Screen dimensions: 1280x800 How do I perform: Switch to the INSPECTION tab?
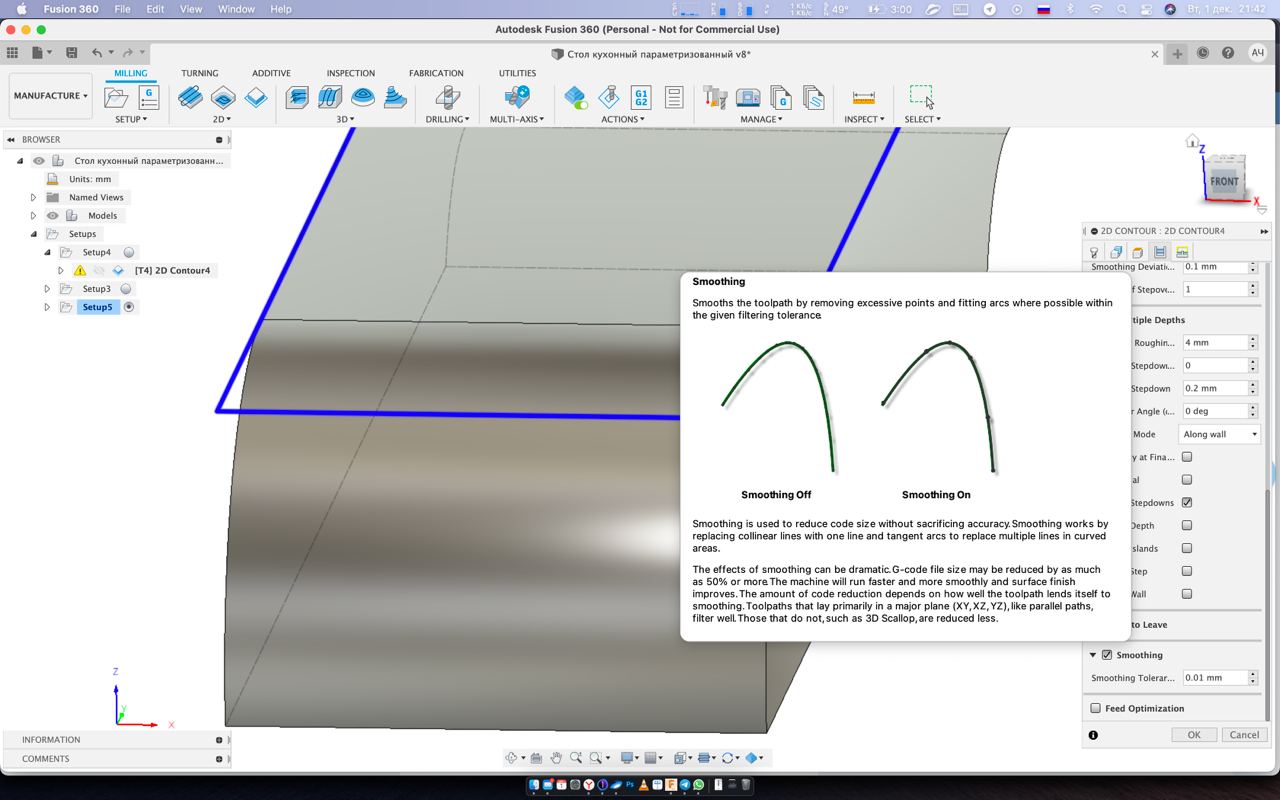pos(351,73)
